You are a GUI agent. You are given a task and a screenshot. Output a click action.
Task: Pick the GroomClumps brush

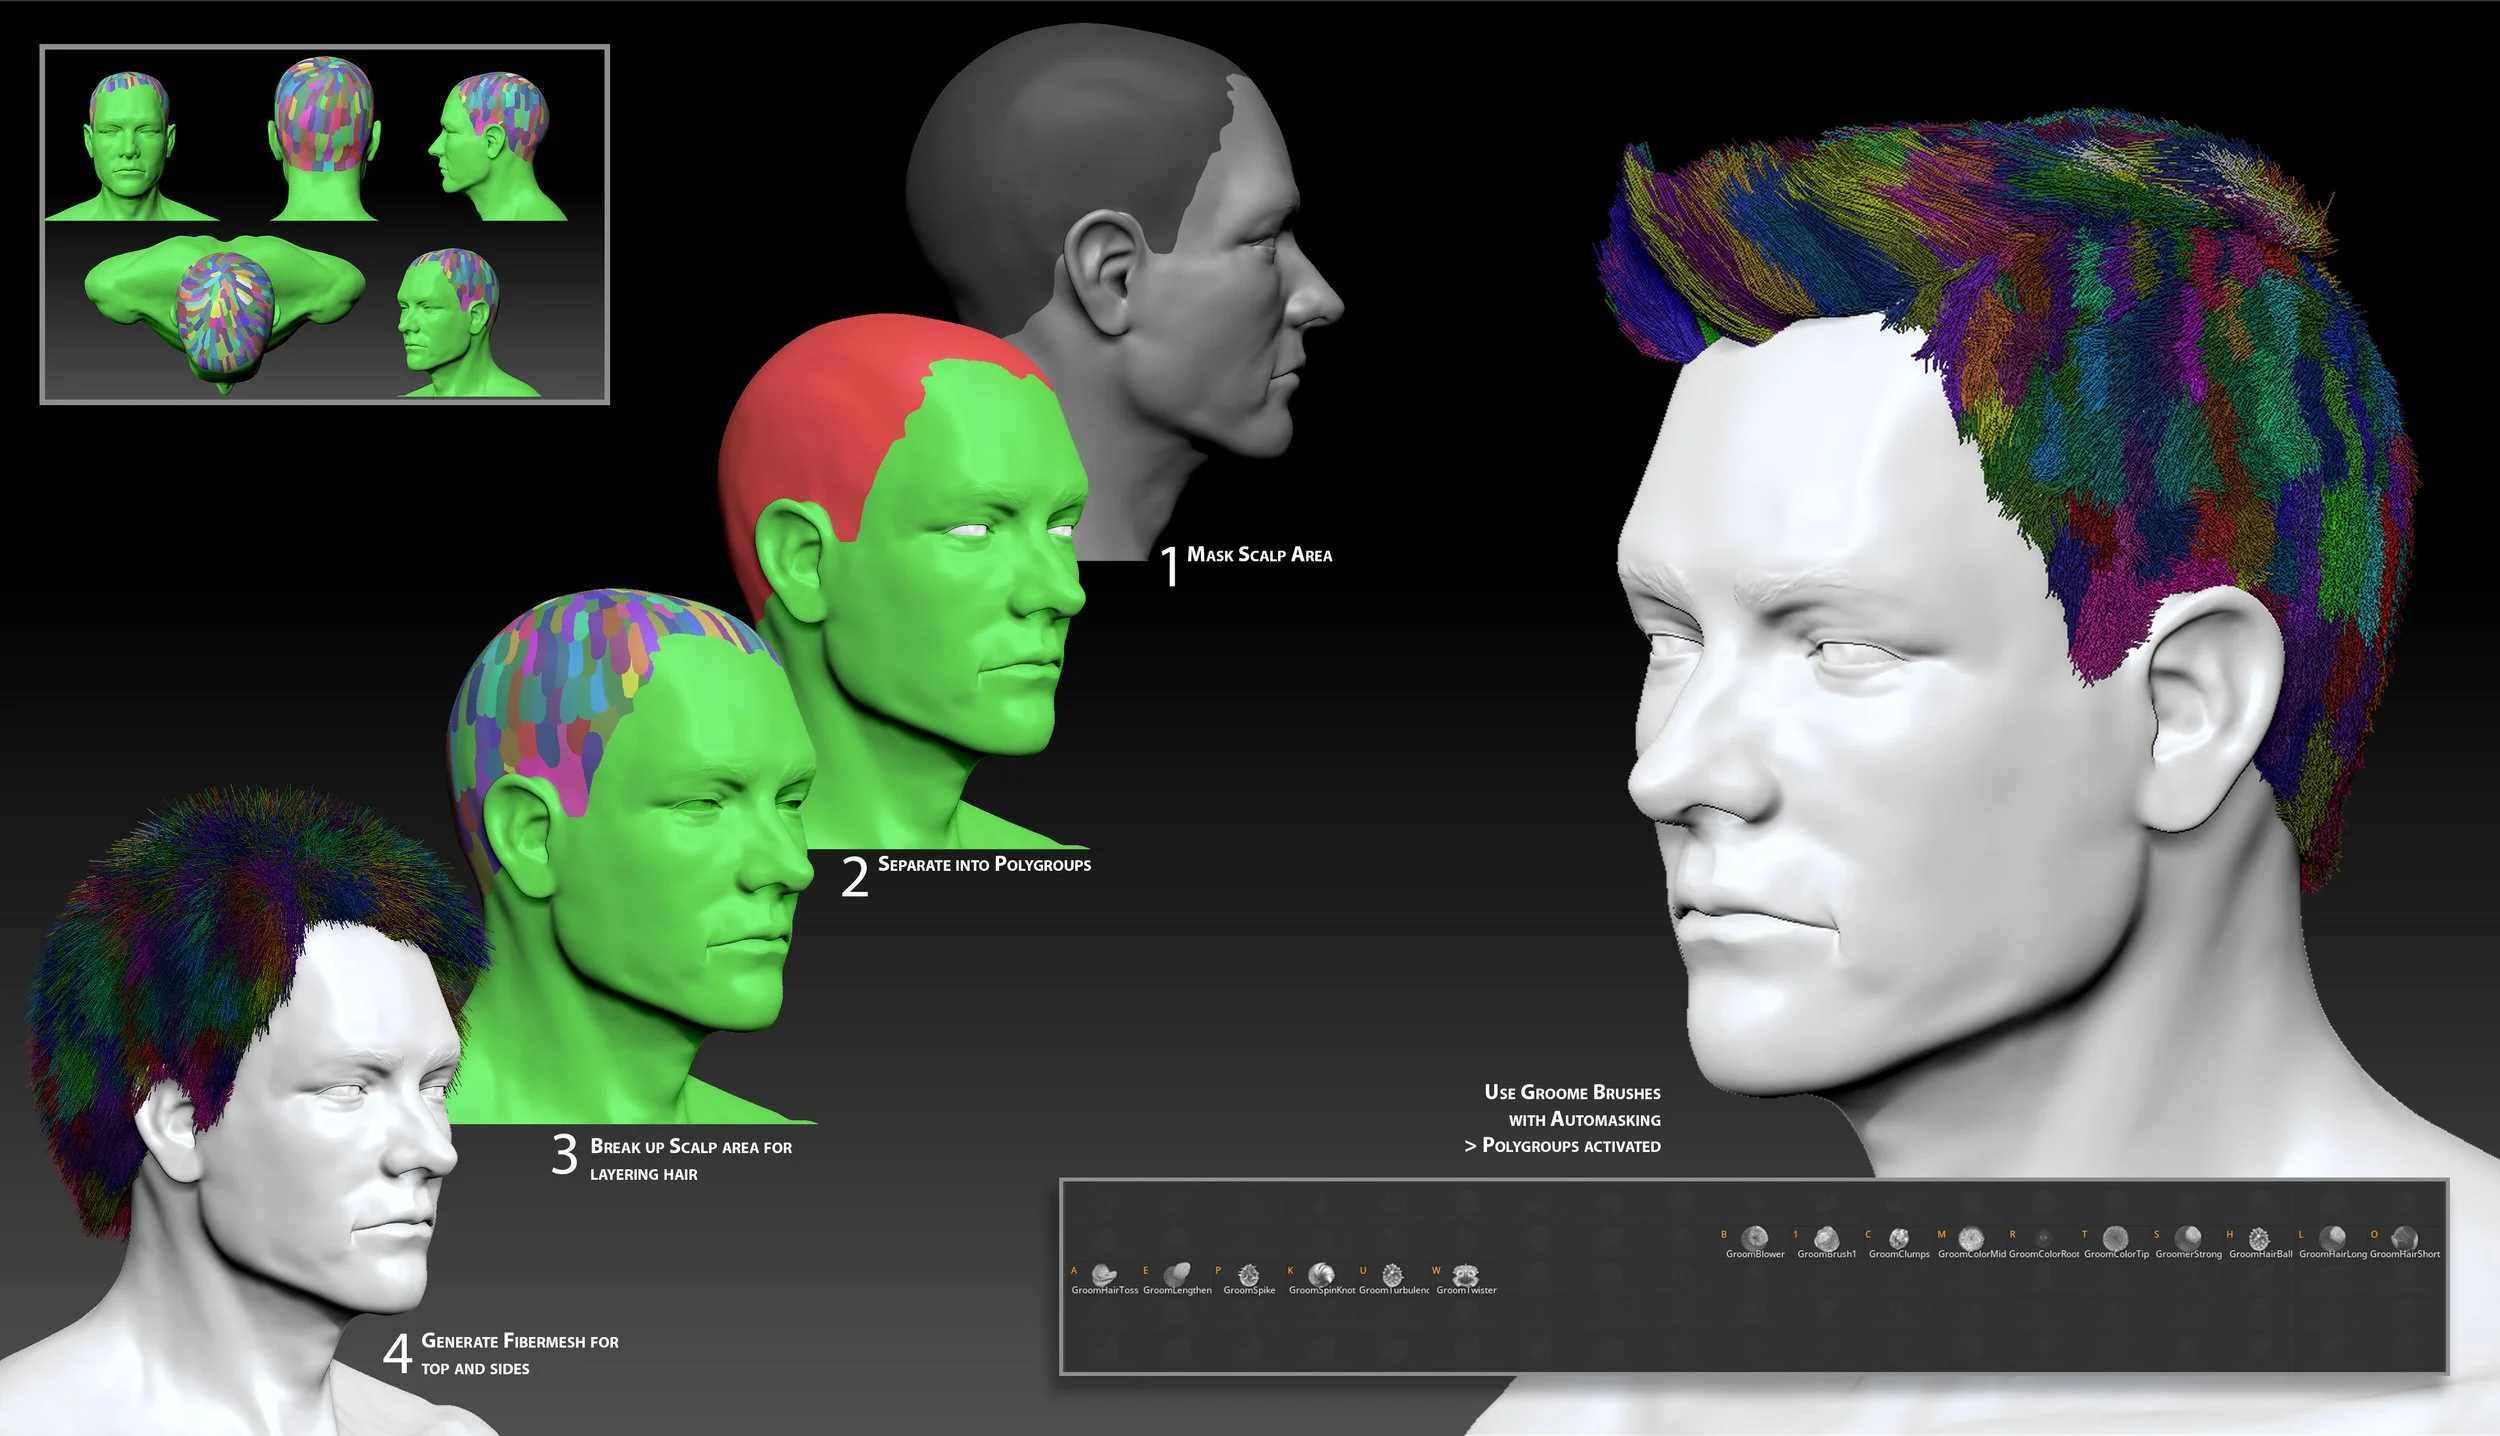click(1898, 1238)
